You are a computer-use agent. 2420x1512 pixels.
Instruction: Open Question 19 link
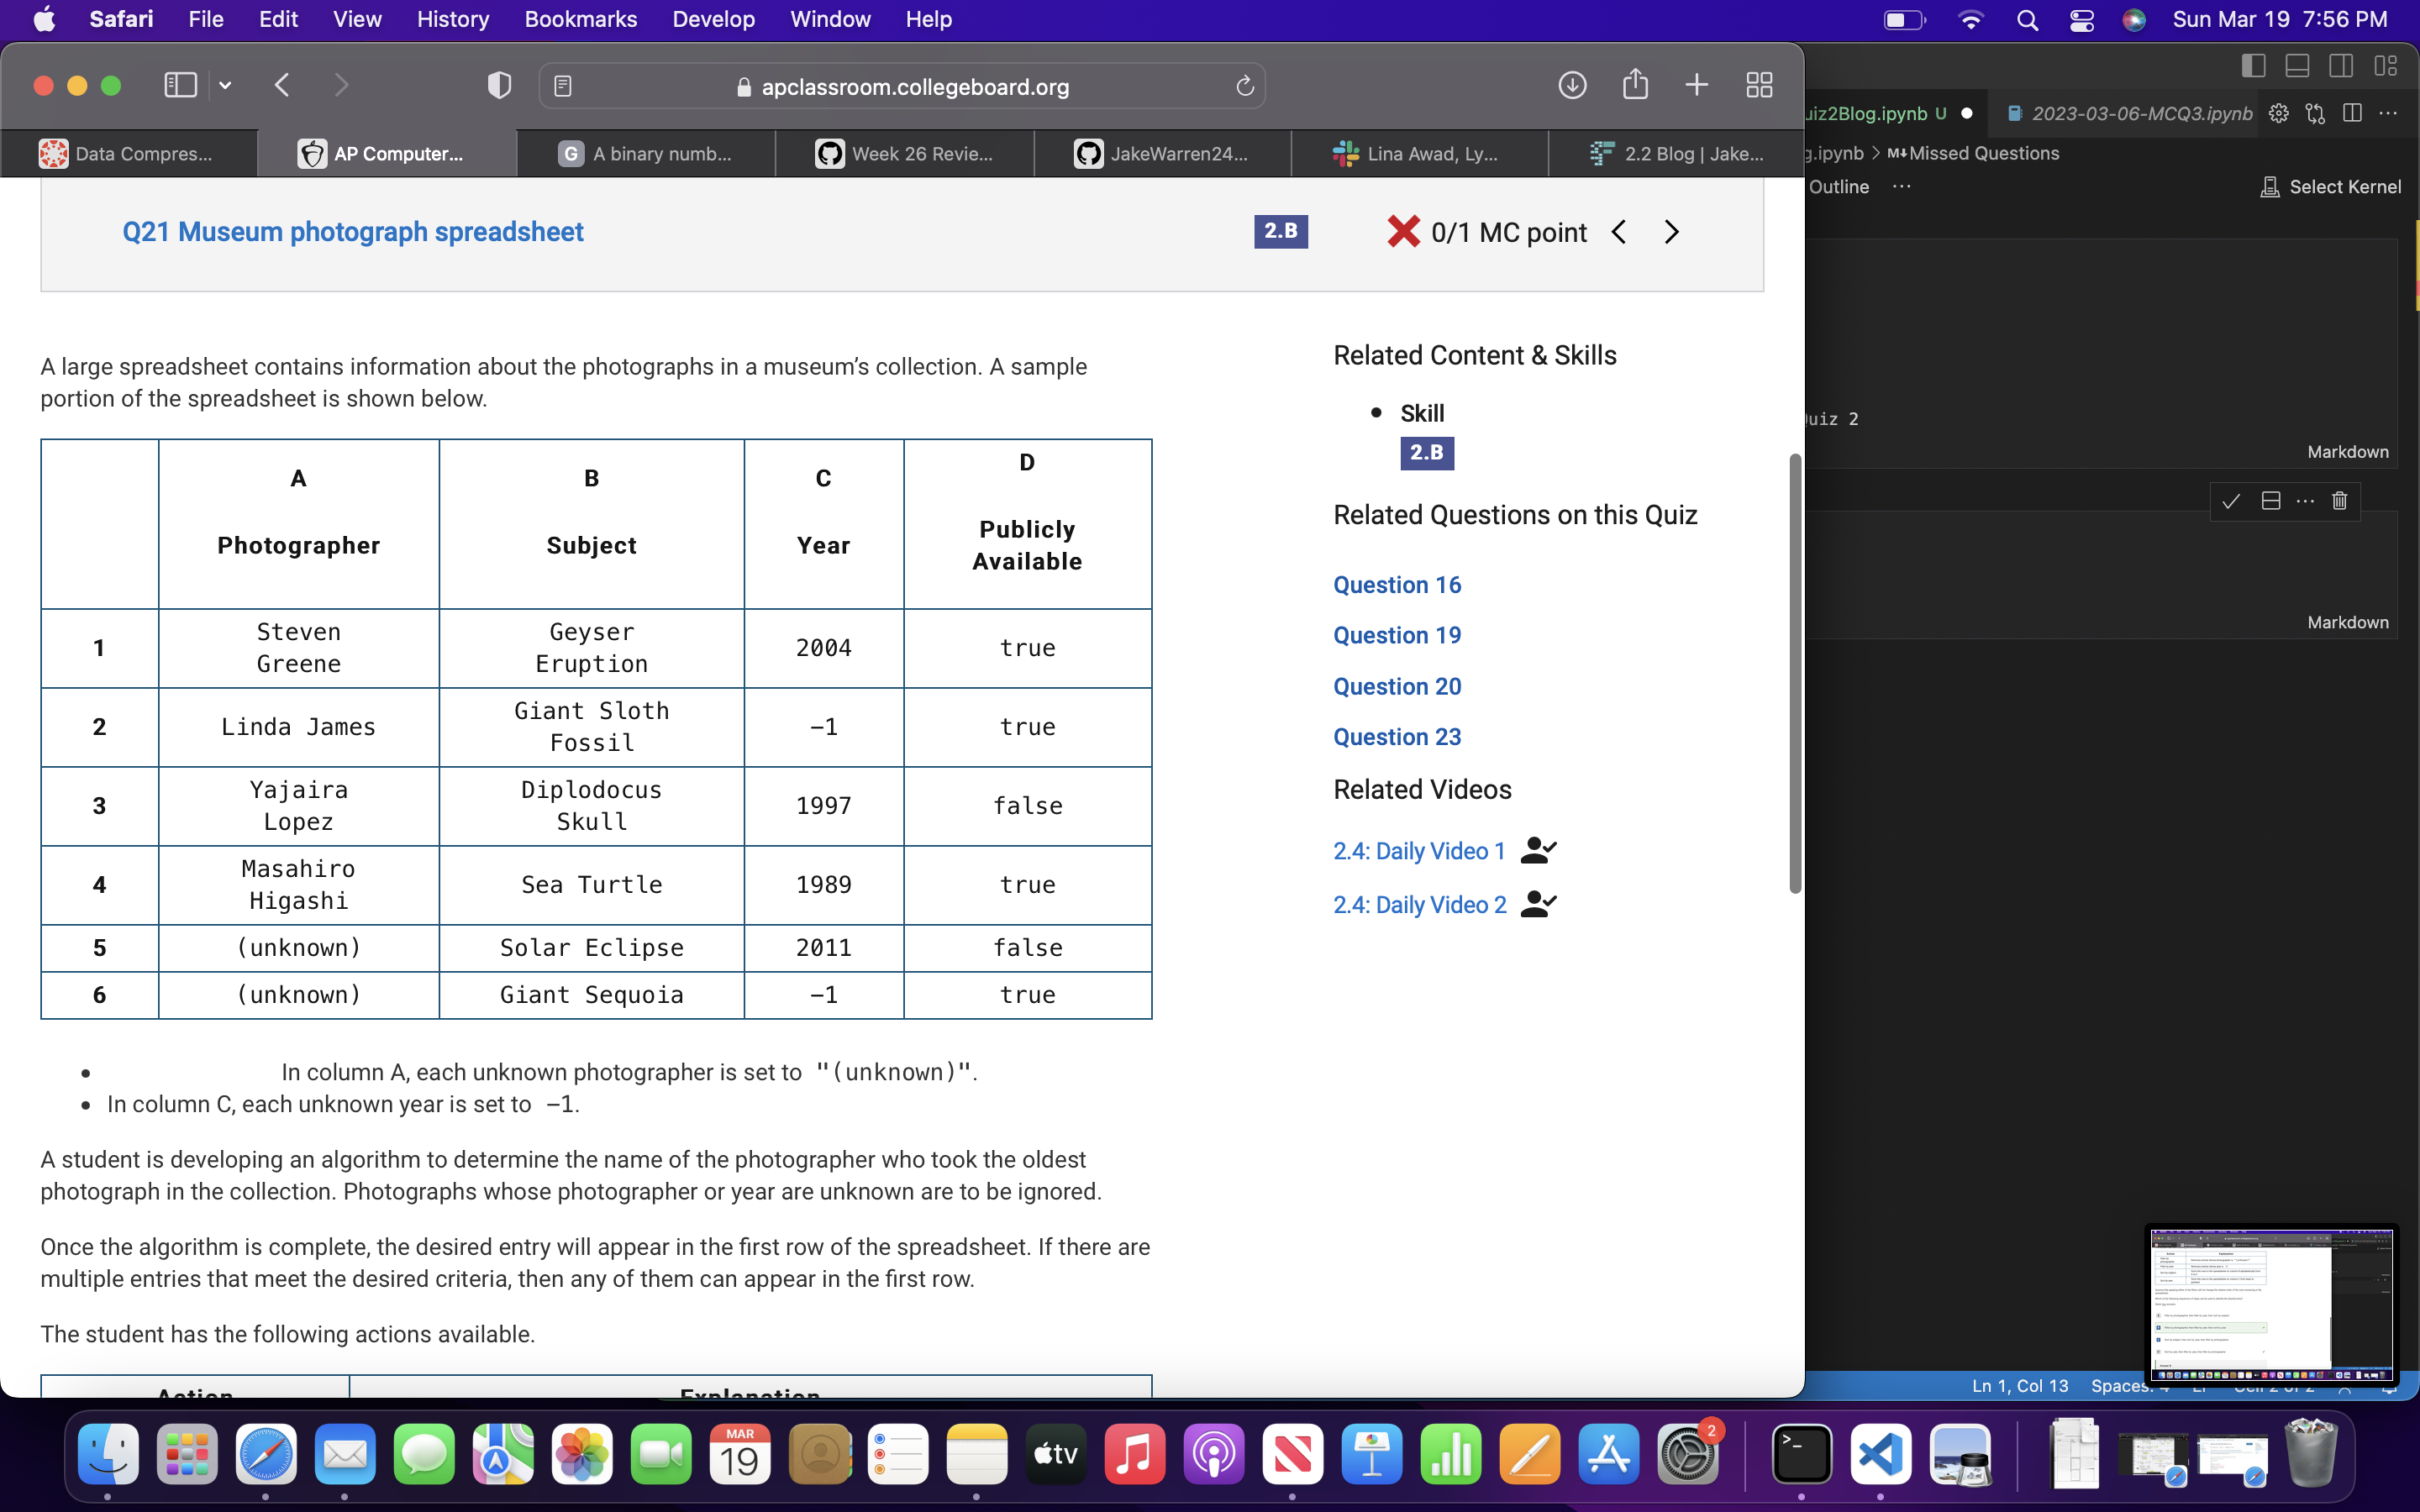click(x=1397, y=635)
